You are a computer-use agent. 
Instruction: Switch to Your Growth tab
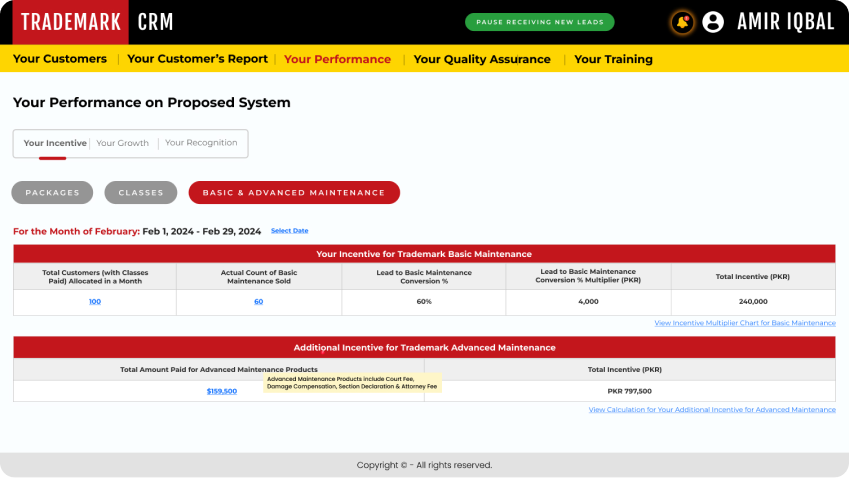(122, 143)
